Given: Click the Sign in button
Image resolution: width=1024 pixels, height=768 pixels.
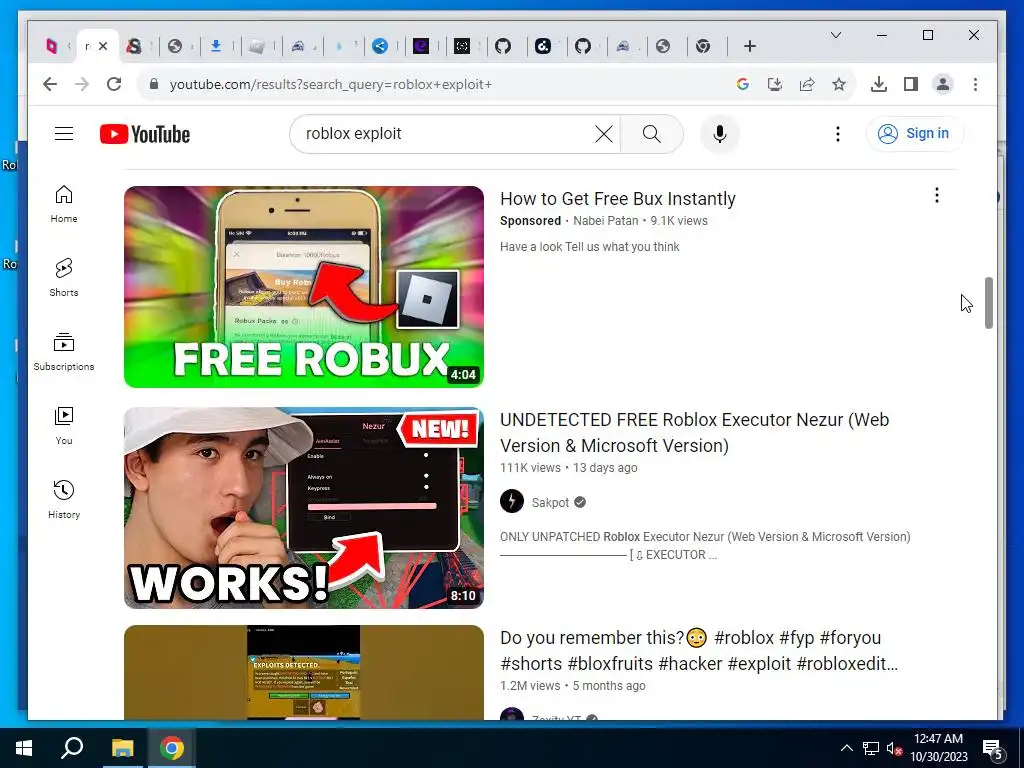Looking at the screenshot, I should (x=915, y=134).
